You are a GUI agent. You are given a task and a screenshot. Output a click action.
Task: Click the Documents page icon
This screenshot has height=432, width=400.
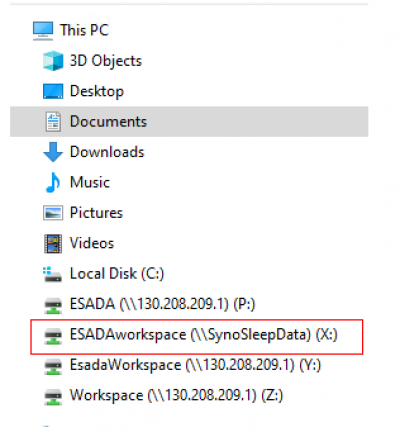(x=53, y=122)
